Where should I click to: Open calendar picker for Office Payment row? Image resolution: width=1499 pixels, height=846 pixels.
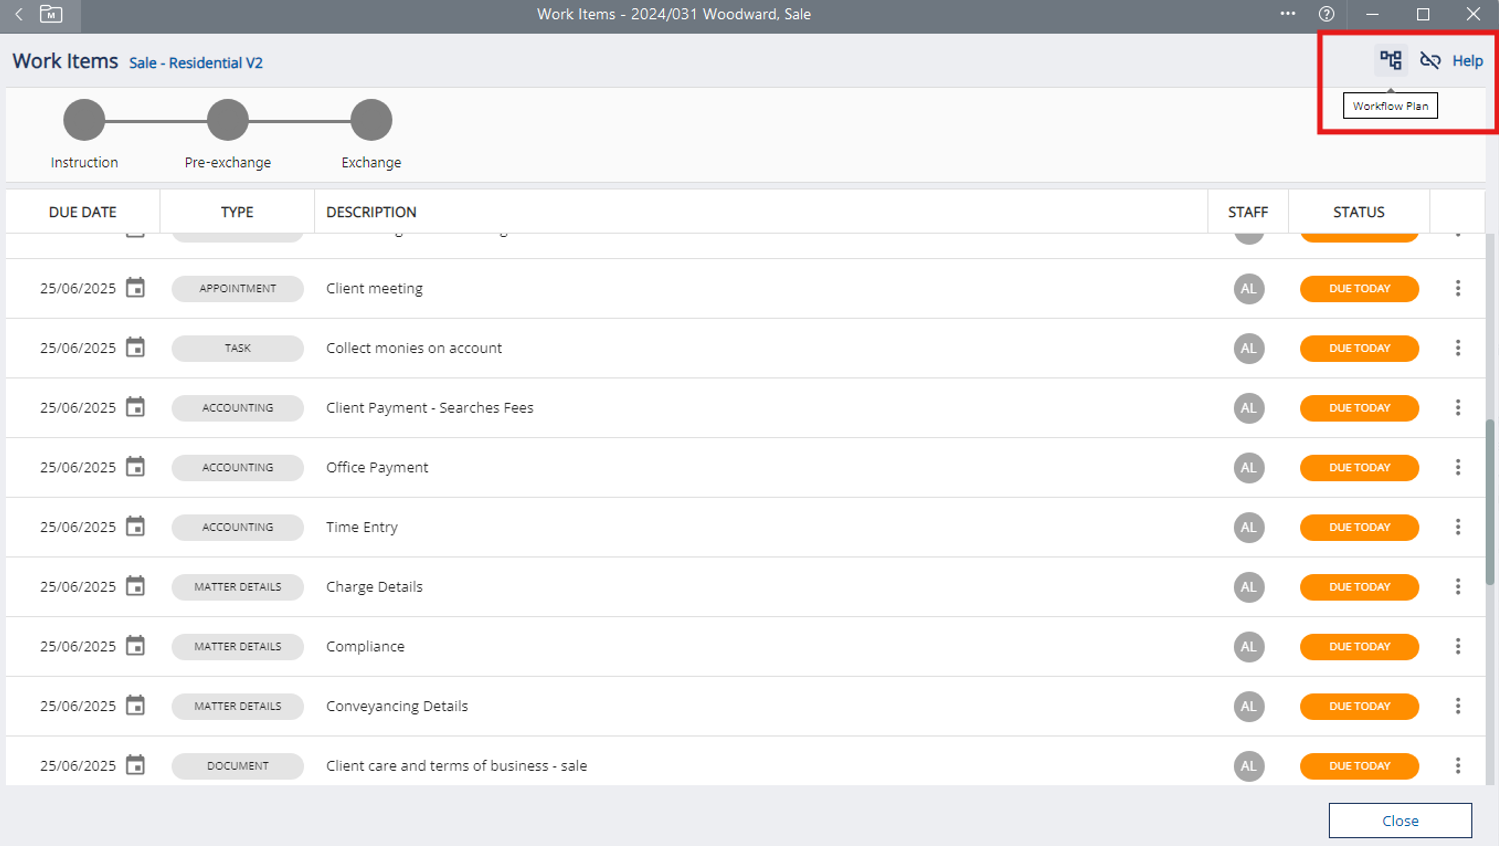pyautogui.click(x=135, y=467)
